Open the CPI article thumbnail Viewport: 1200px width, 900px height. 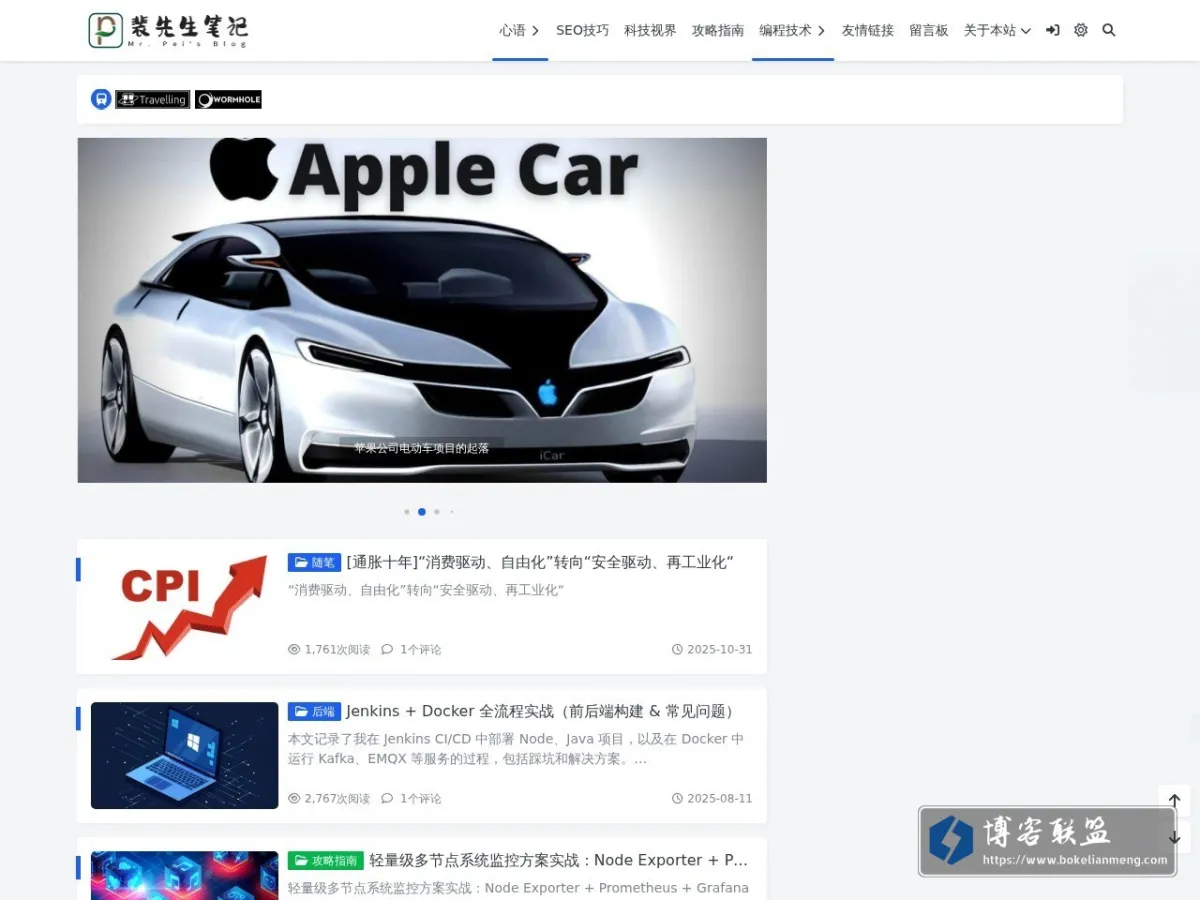[185, 606]
